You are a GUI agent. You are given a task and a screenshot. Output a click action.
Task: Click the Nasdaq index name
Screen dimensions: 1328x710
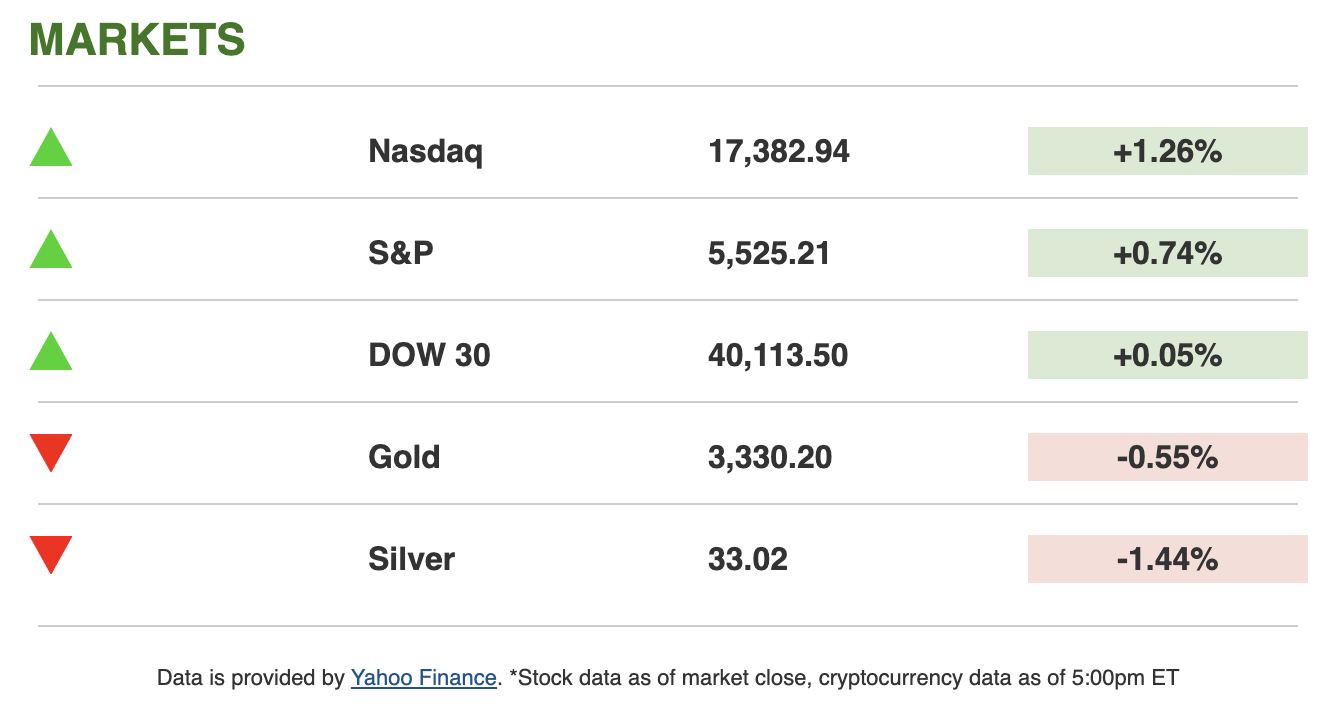tap(426, 152)
